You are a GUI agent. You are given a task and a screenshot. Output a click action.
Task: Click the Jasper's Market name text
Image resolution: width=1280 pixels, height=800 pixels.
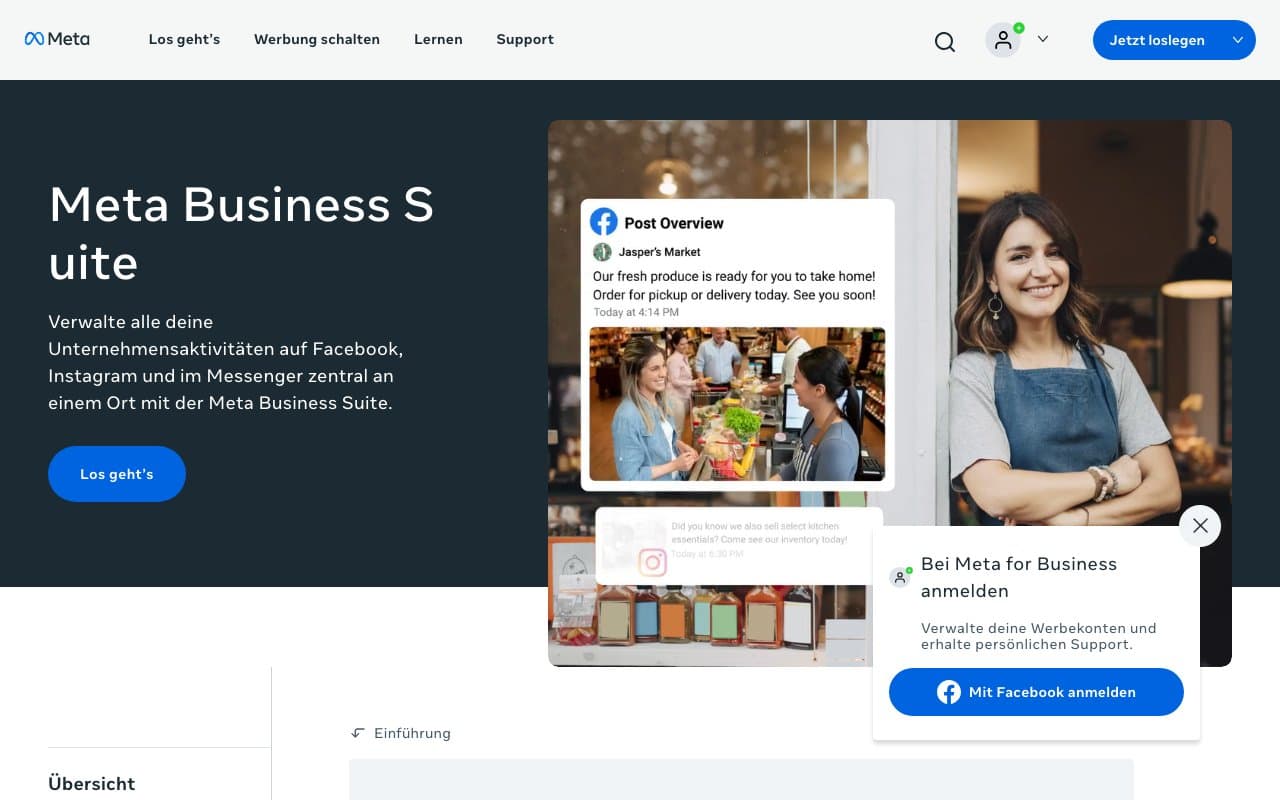click(660, 252)
